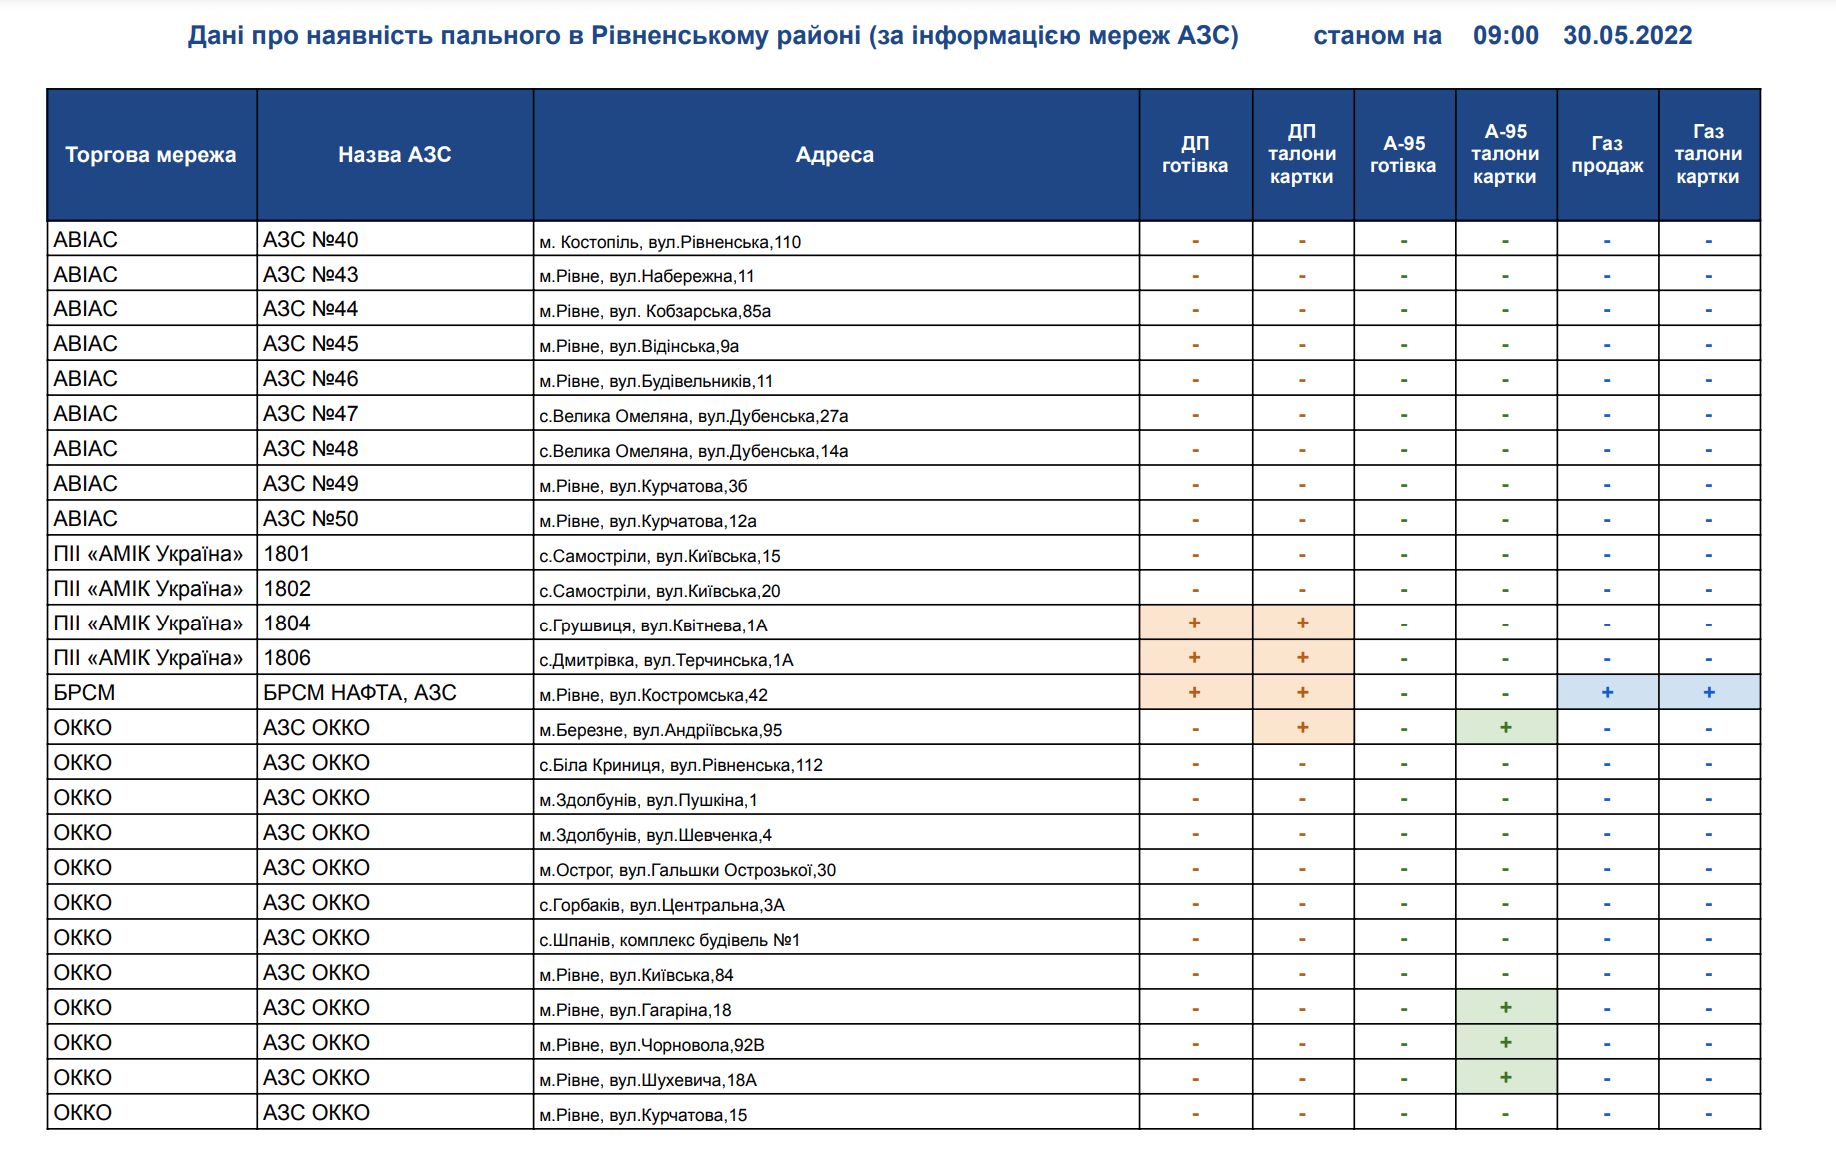
Task: Click the A-95 talons plus for Шухевича,18А
Action: (x=1505, y=1077)
